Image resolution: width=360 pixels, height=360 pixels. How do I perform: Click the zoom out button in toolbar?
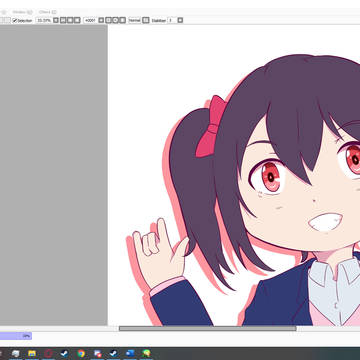click(70, 20)
